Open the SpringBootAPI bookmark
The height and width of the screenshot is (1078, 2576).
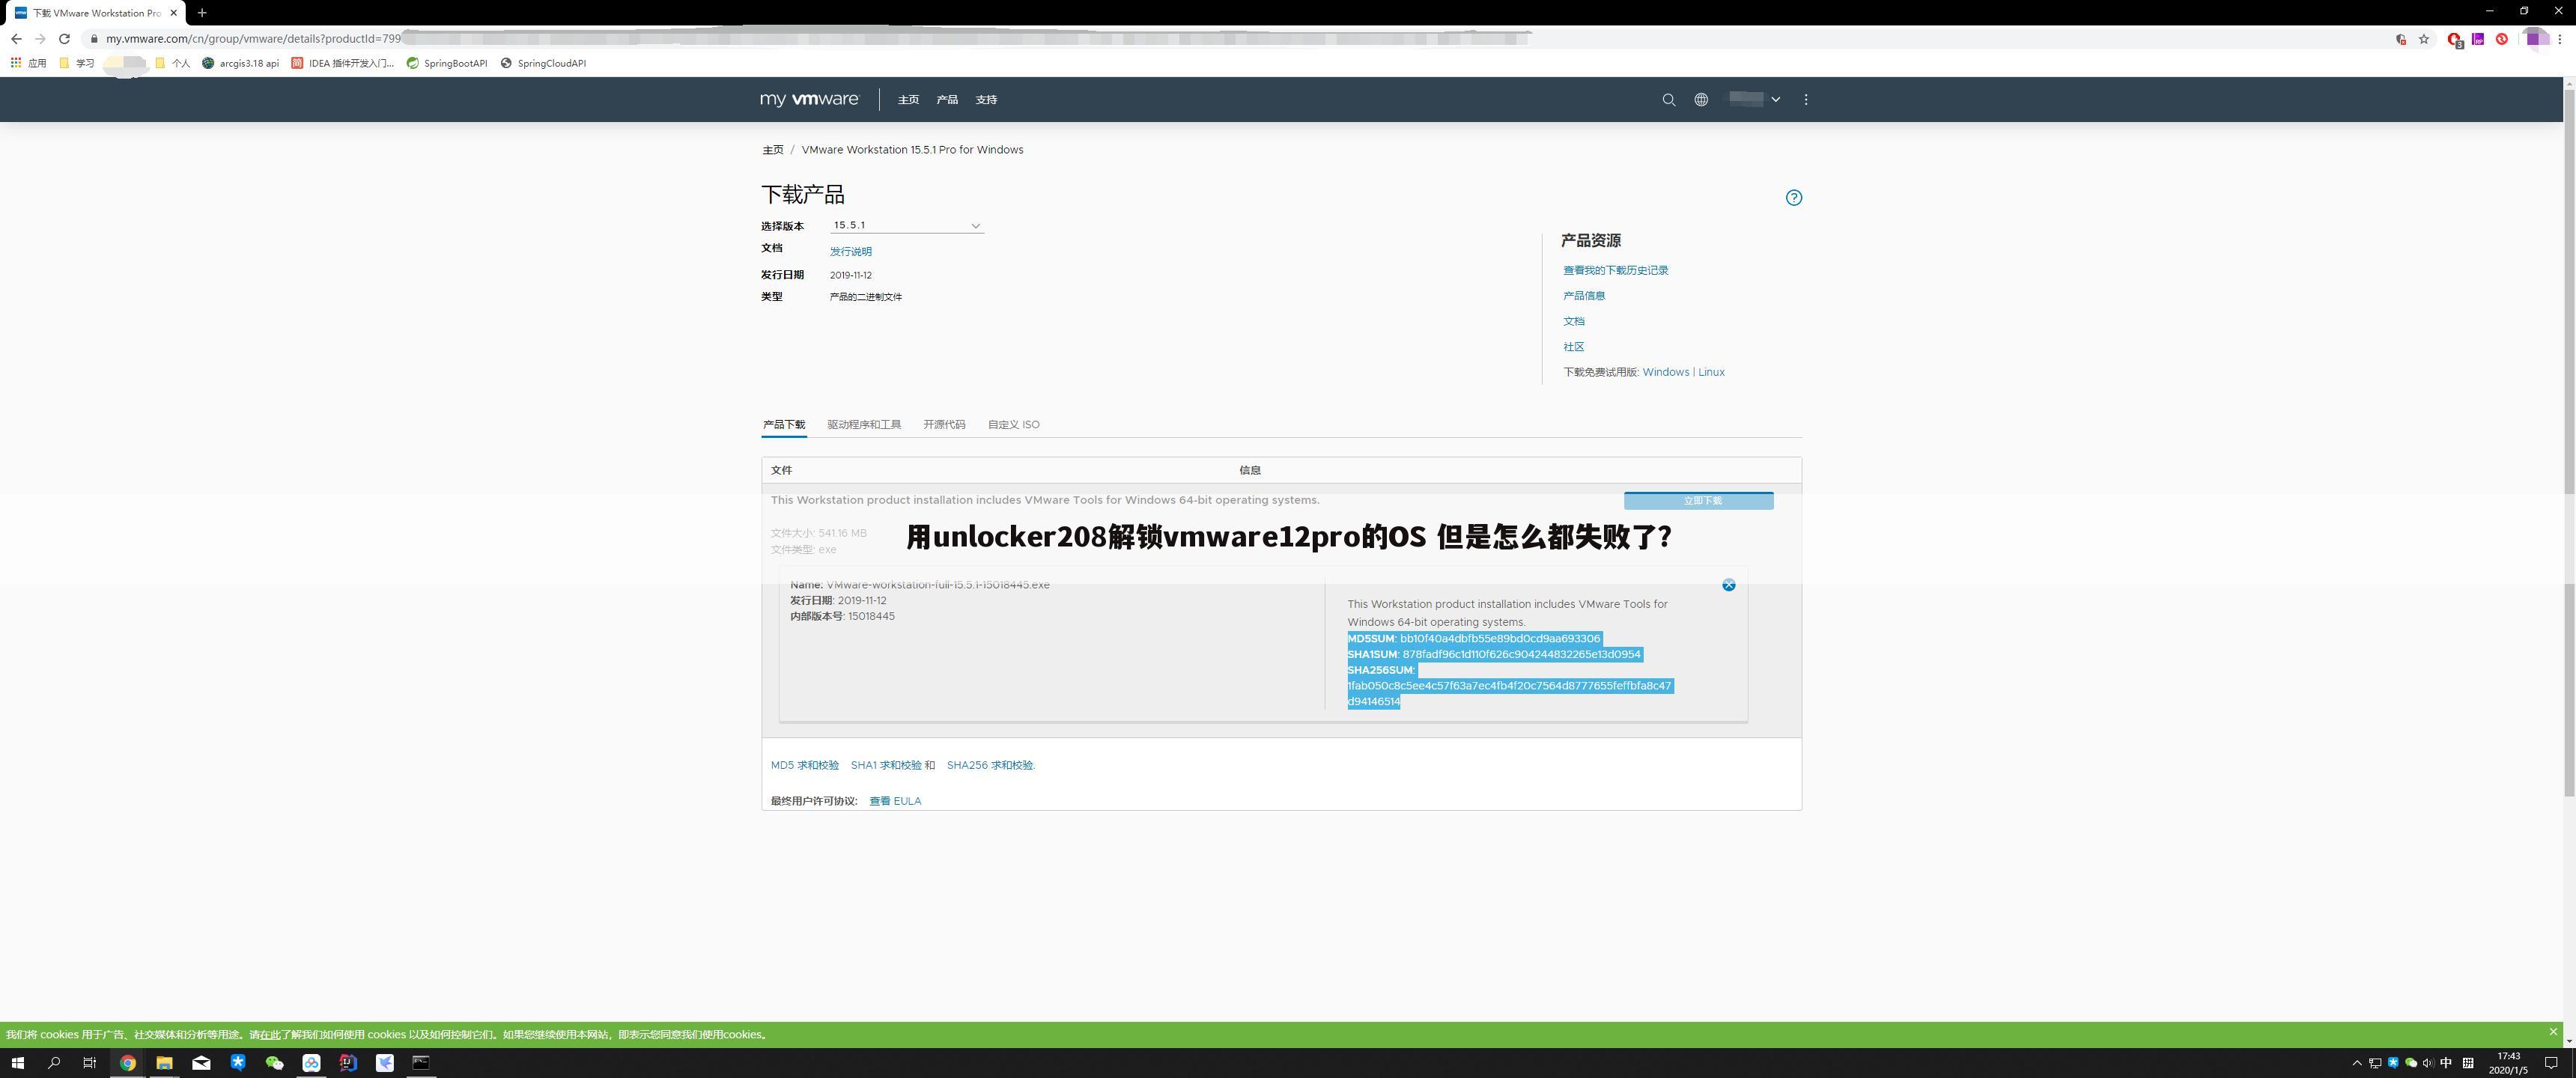point(447,63)
